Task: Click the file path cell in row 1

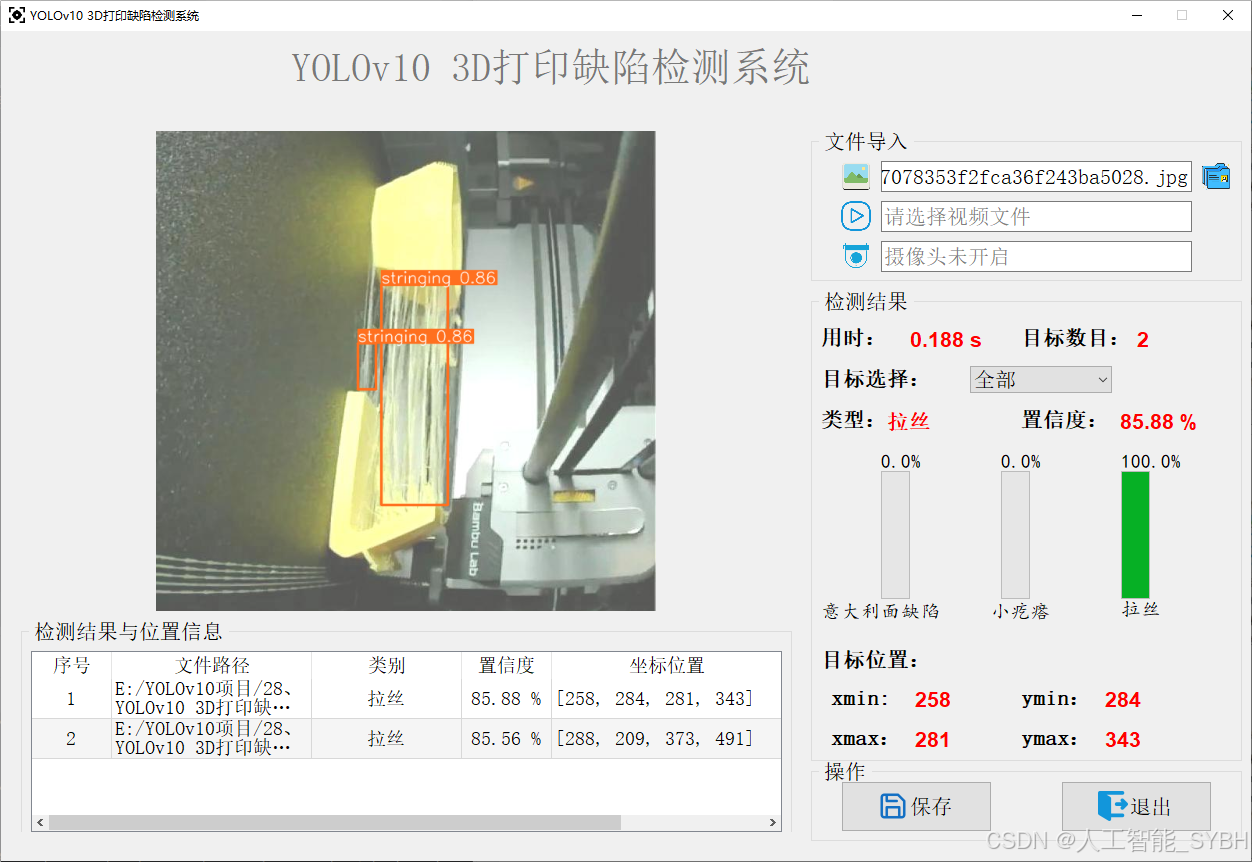Action: (x=212, y=698)
